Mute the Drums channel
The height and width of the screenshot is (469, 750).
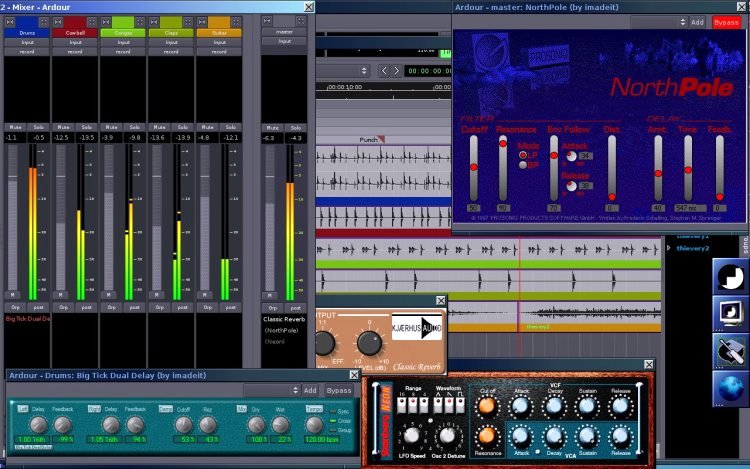(x=15, y=127)
